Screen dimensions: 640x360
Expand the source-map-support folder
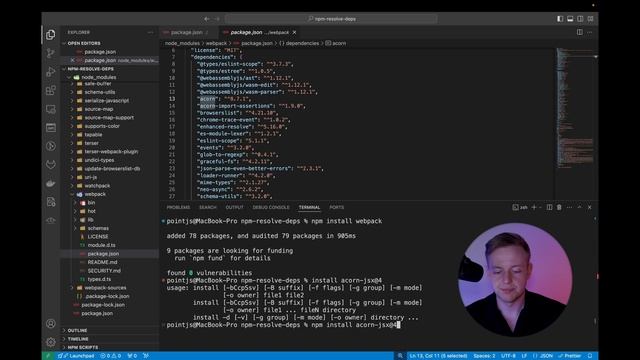tap(109, 118)
